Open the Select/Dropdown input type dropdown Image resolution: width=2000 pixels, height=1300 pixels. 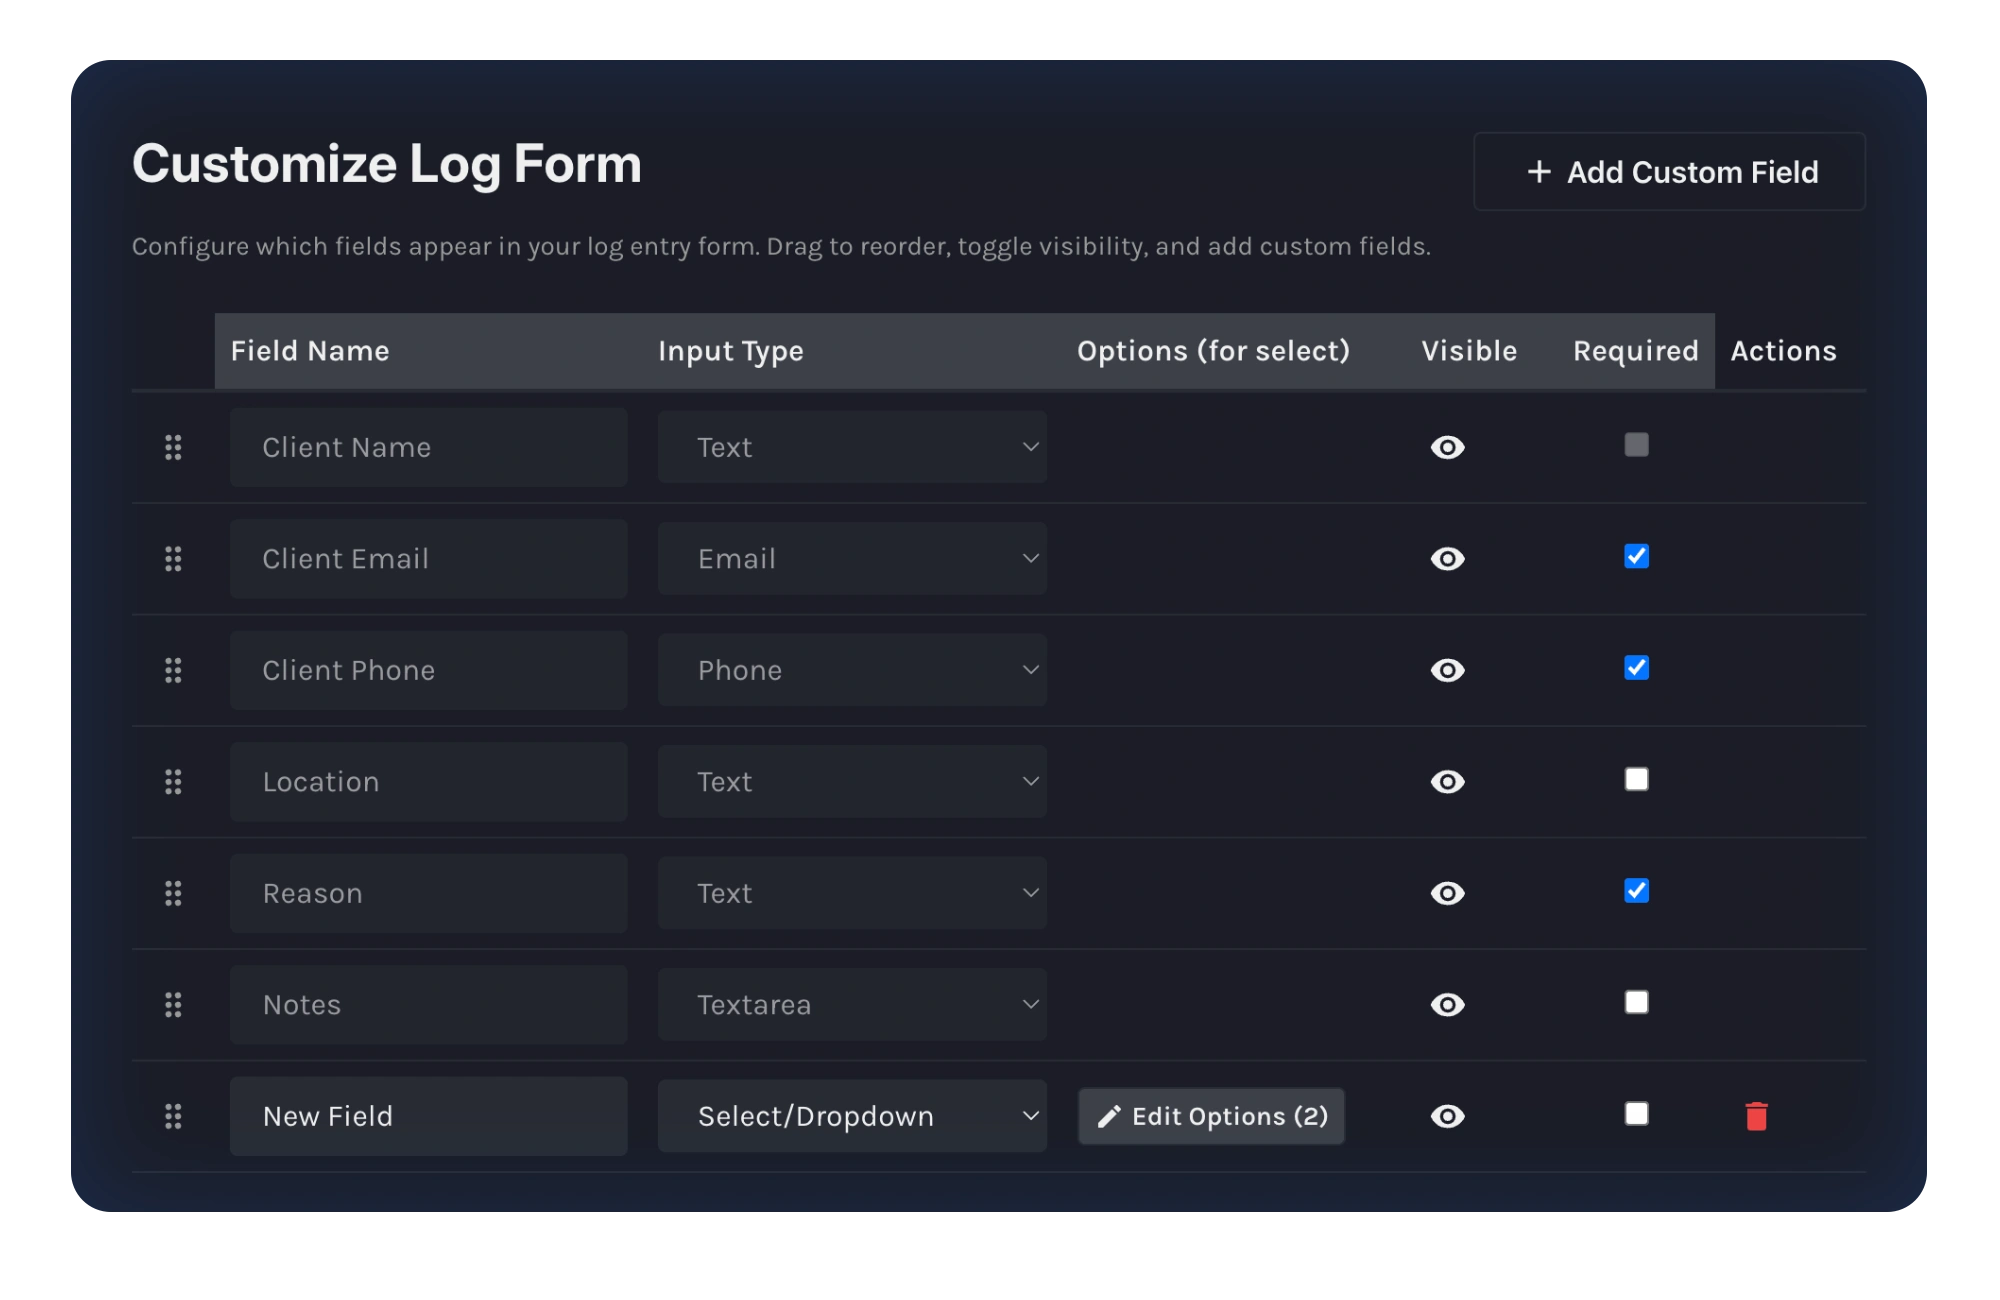click(852, 1116)
